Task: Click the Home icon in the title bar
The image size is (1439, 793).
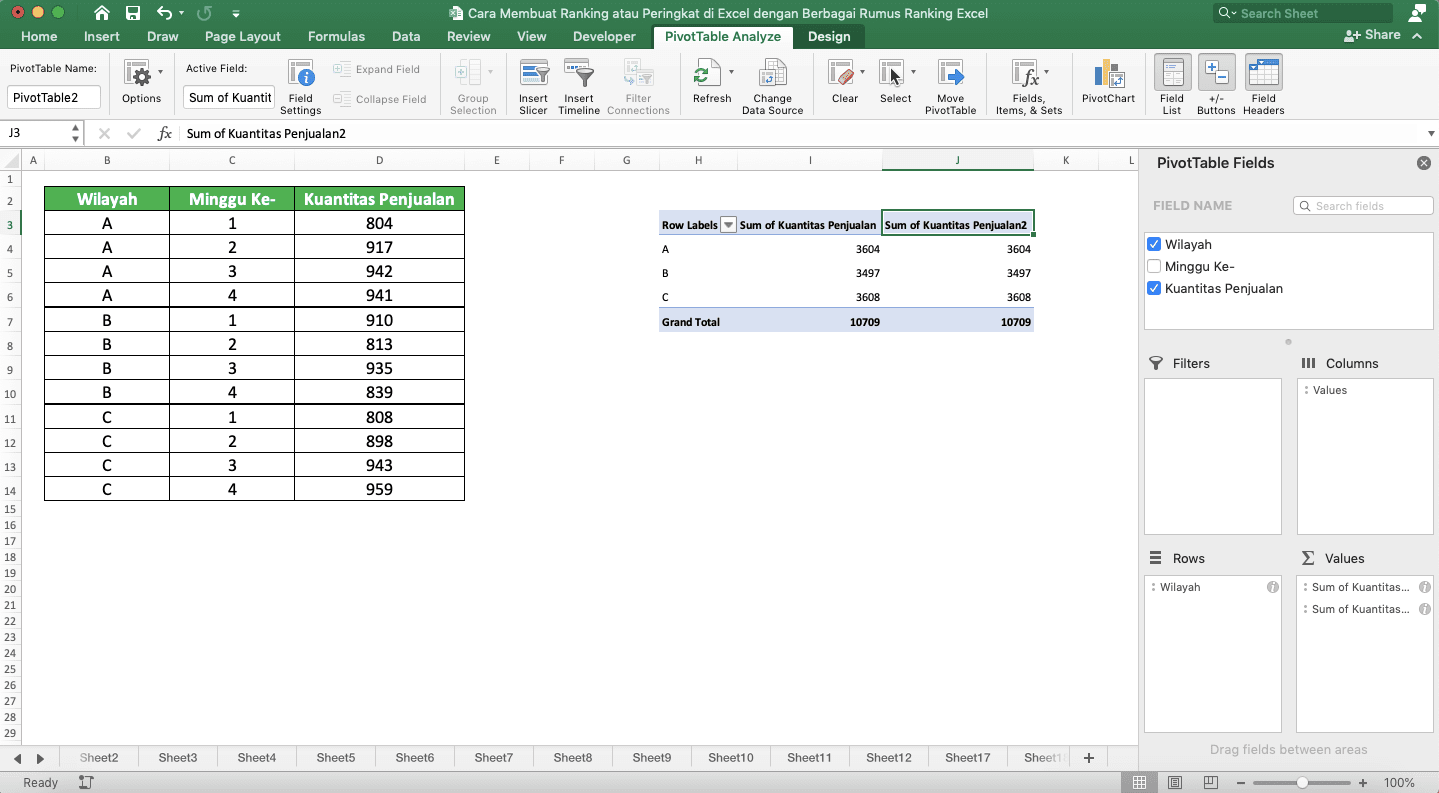Action: click(102, 13)
